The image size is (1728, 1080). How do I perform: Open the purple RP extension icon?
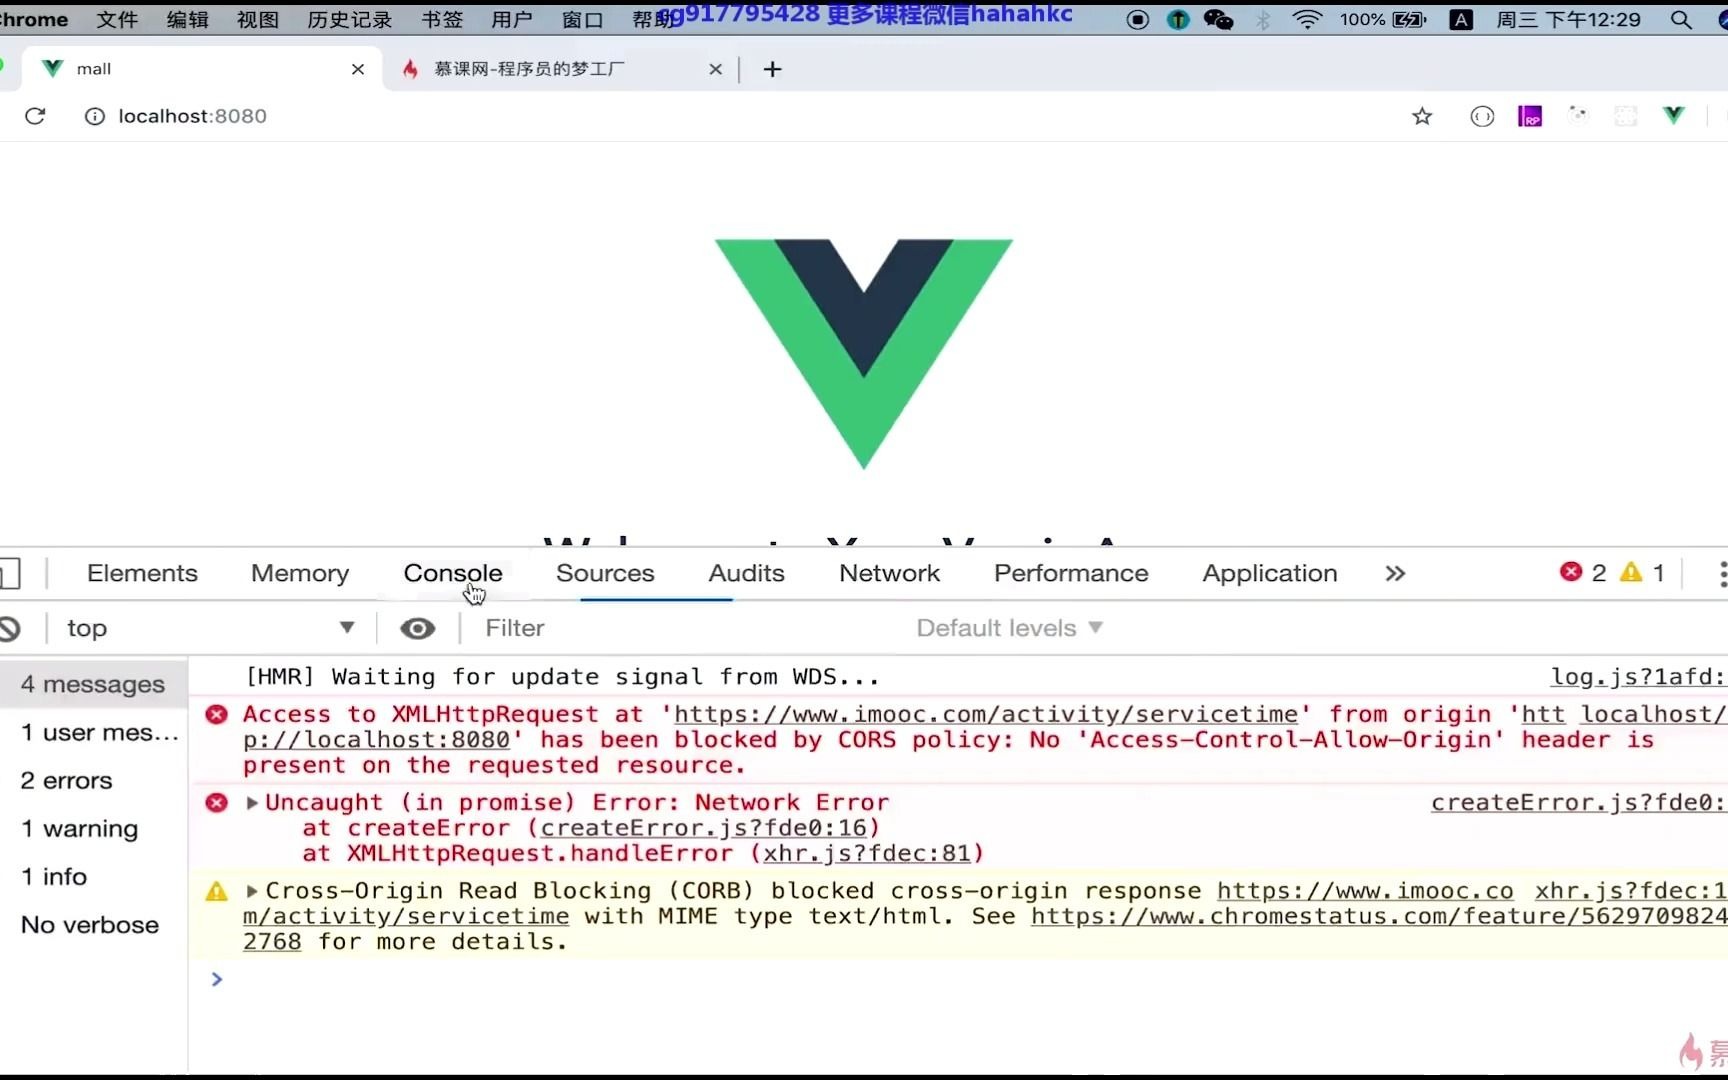[x=1529, y=116]
